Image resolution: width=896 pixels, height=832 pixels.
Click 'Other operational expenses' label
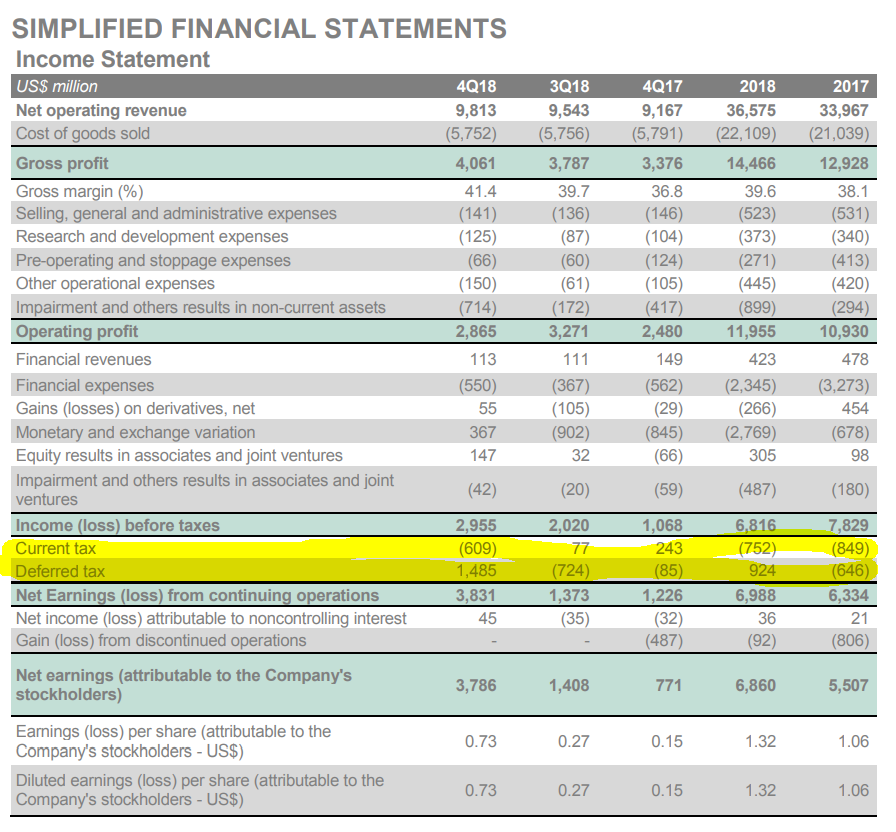(x=115, y=283)
